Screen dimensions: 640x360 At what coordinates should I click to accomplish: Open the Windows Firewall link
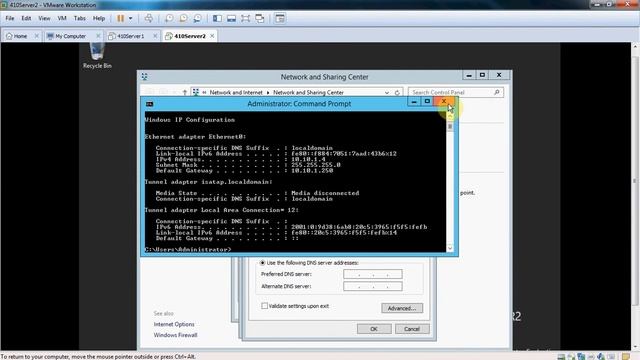tap(176, 335)
